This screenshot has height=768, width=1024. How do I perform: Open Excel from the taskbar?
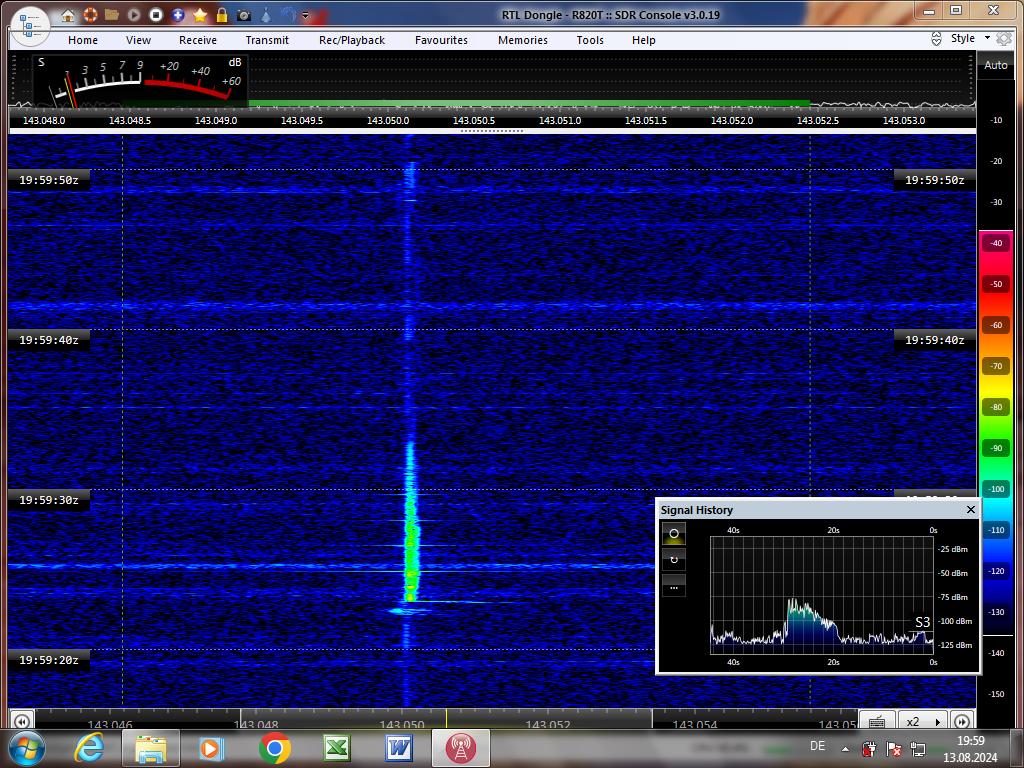coord(336,748)
